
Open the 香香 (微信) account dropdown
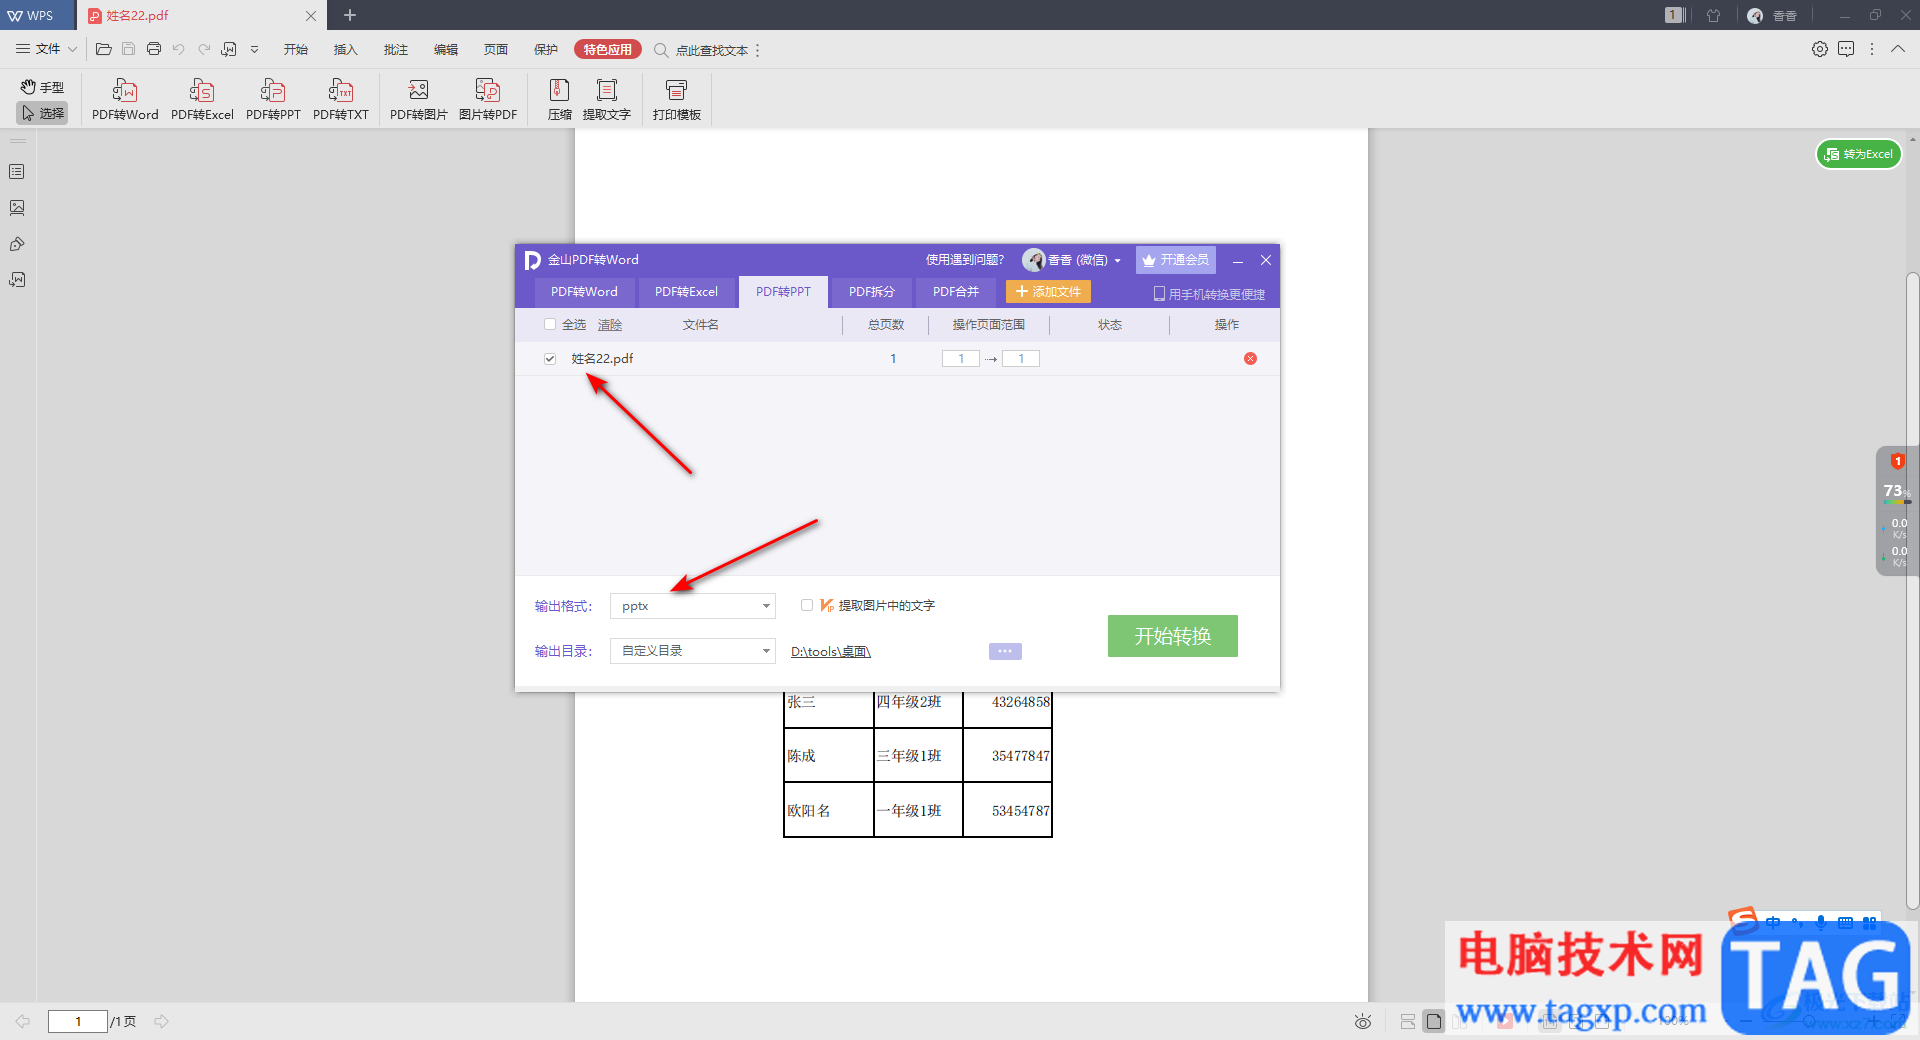(1072, 260)
